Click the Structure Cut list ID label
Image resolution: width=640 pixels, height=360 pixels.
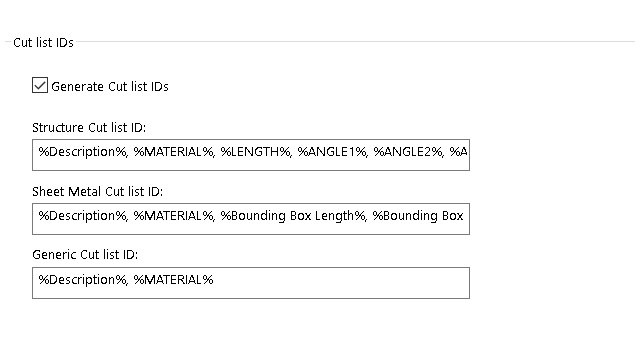click(89, 128)
